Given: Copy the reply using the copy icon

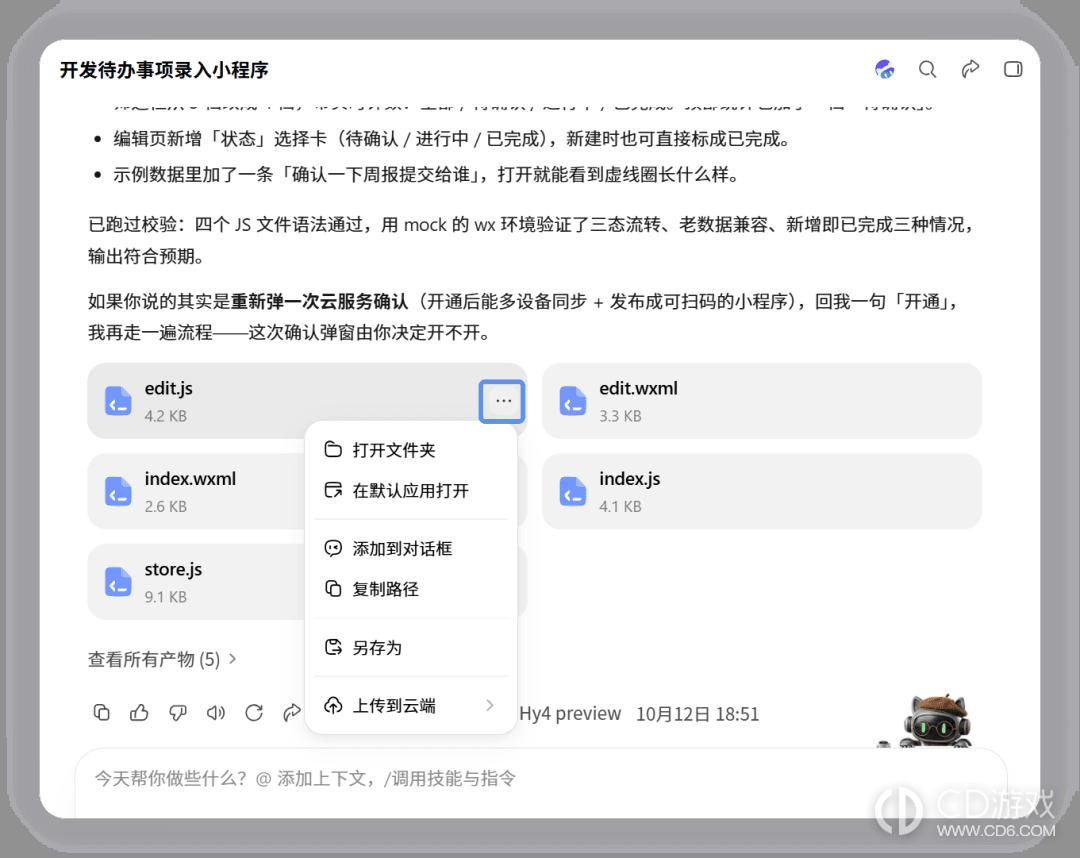Looking at the screenshot, I should [x=101, y=713].
